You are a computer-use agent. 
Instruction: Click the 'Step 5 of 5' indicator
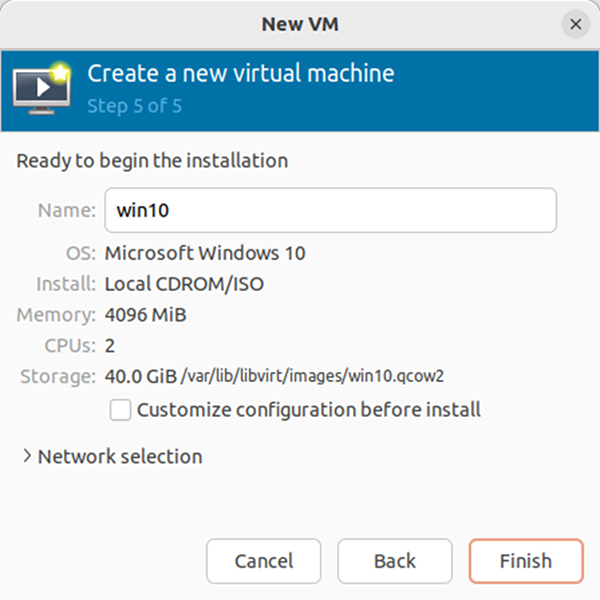(134, 106)
